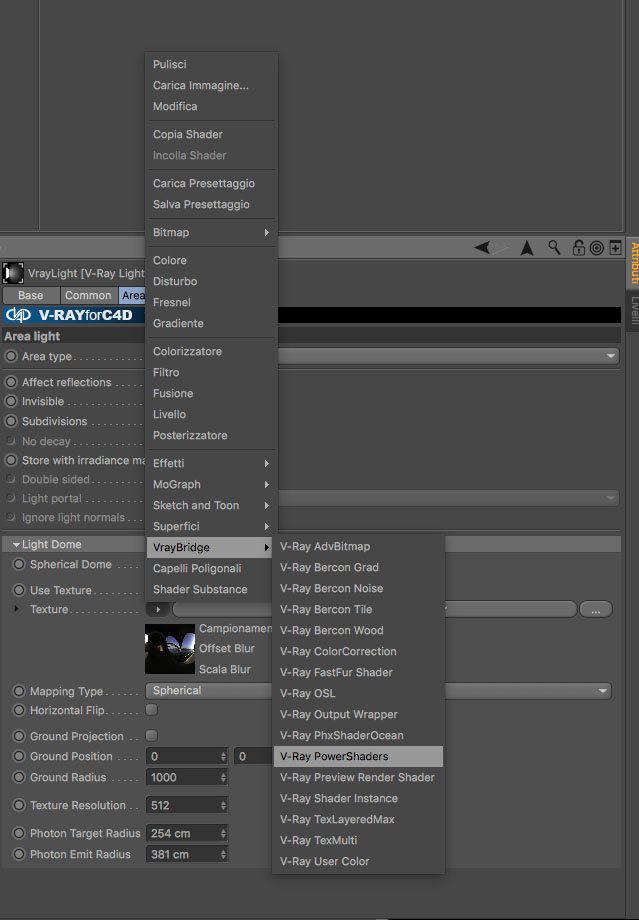Toggle Photon Target Radius parameter circle
The height and width of the screenshot is (920, 639).
click(x=19, y=833)
